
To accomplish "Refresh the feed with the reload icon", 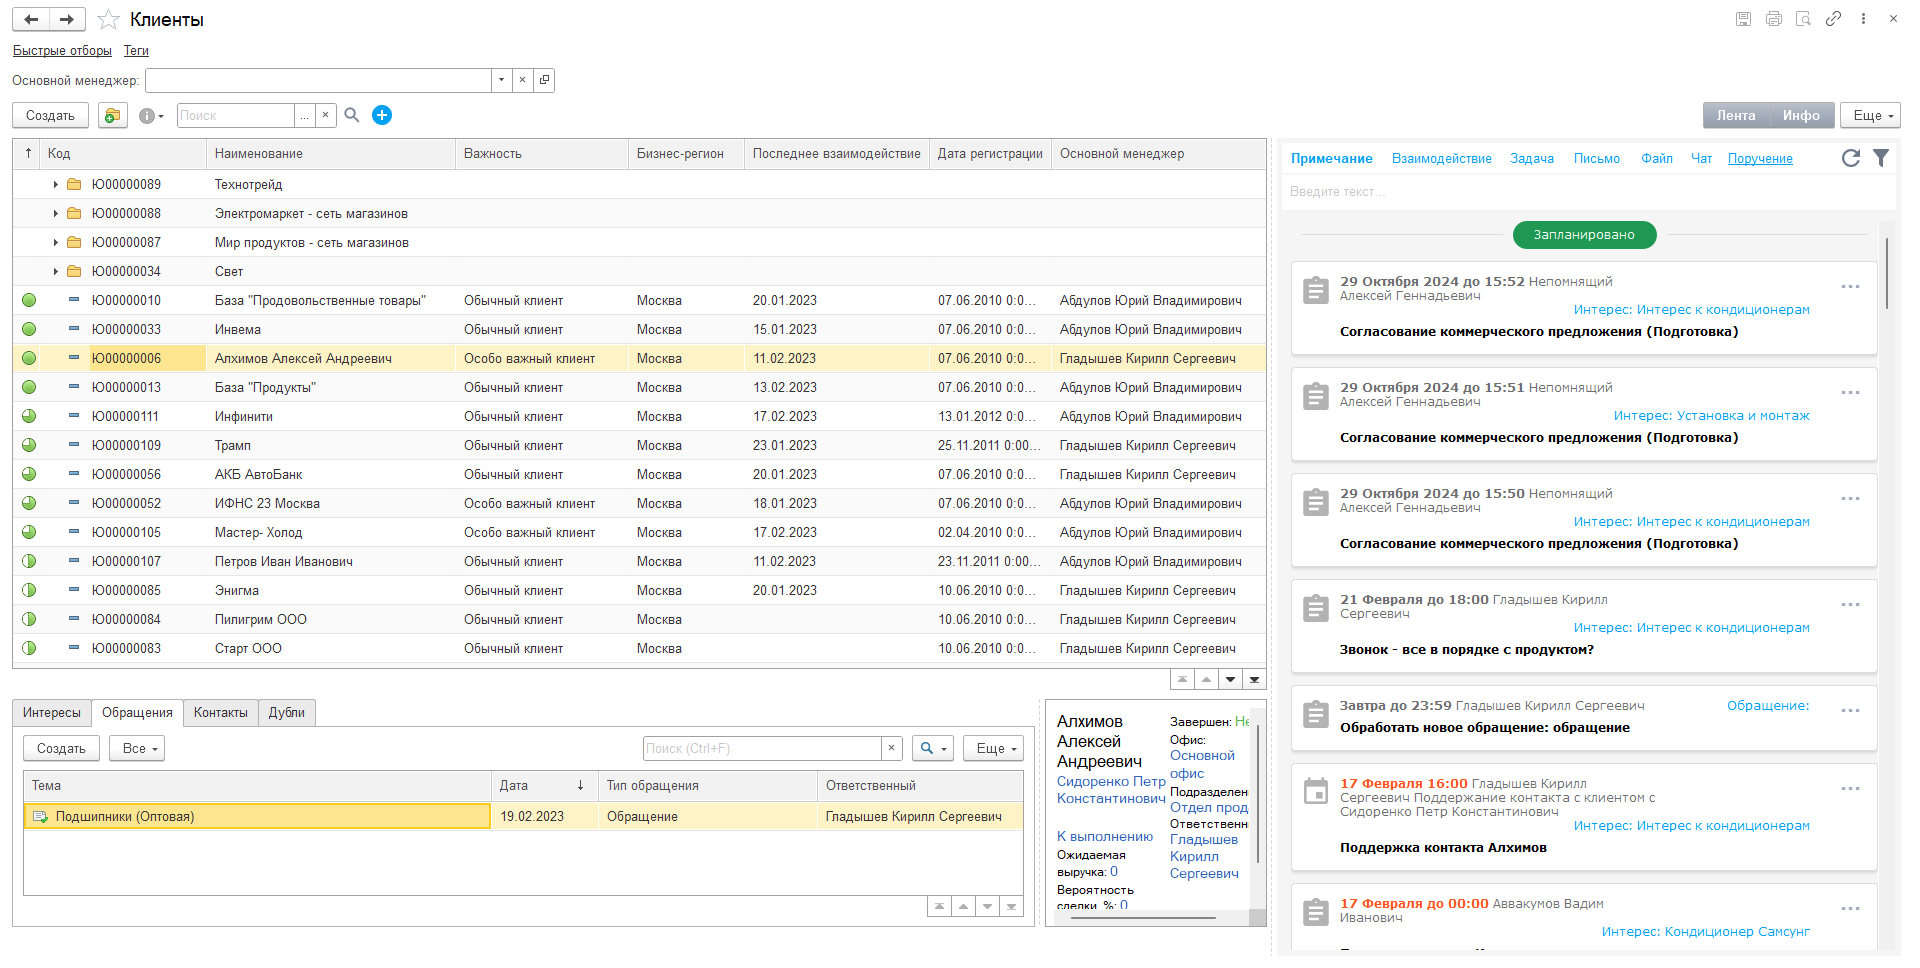I will pyautogui.click(x=1851, y=158).
